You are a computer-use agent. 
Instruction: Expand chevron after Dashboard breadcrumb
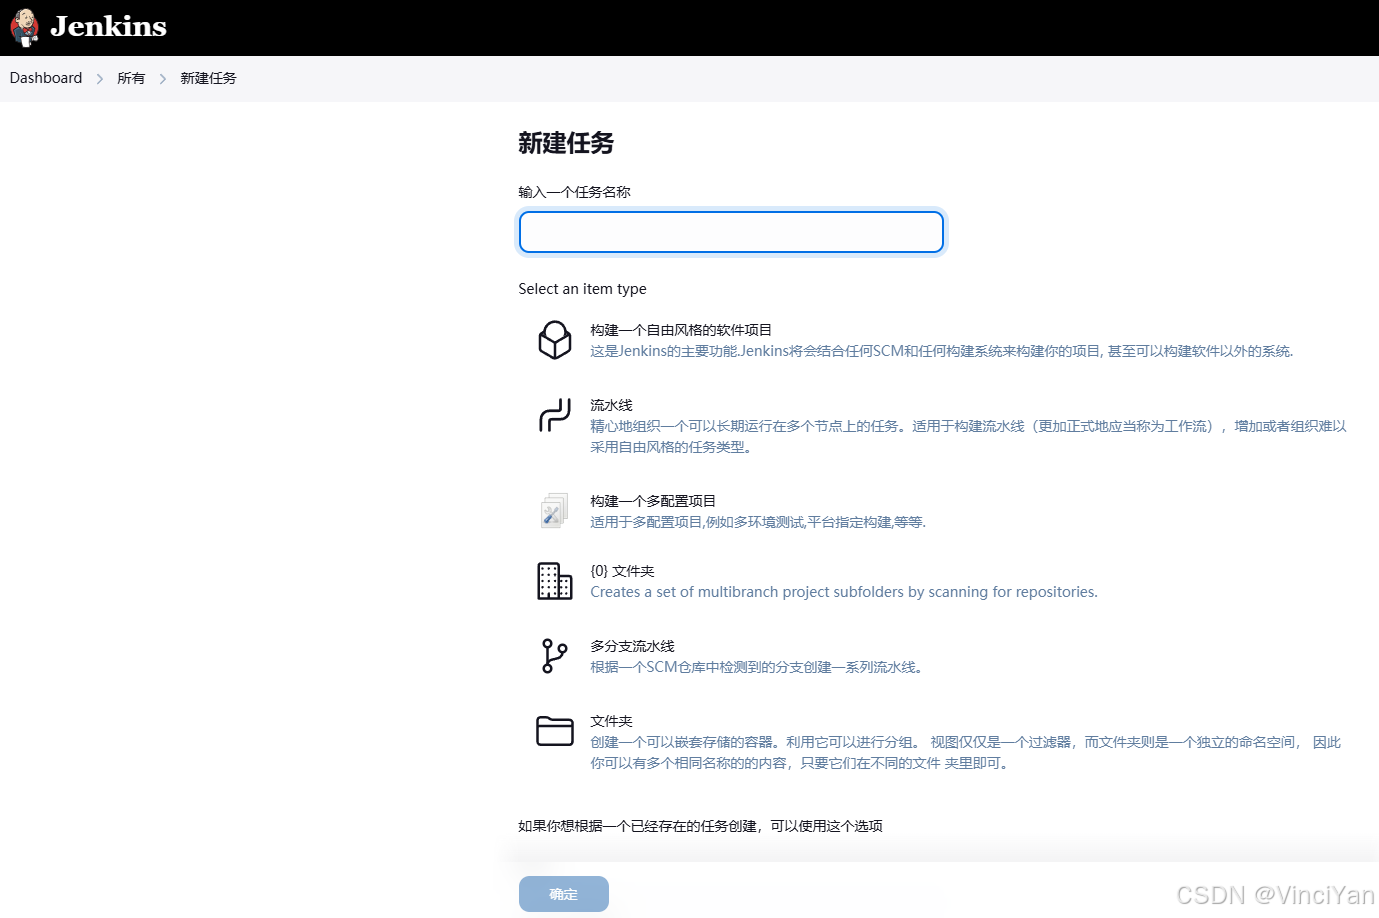tap(100, 79)
